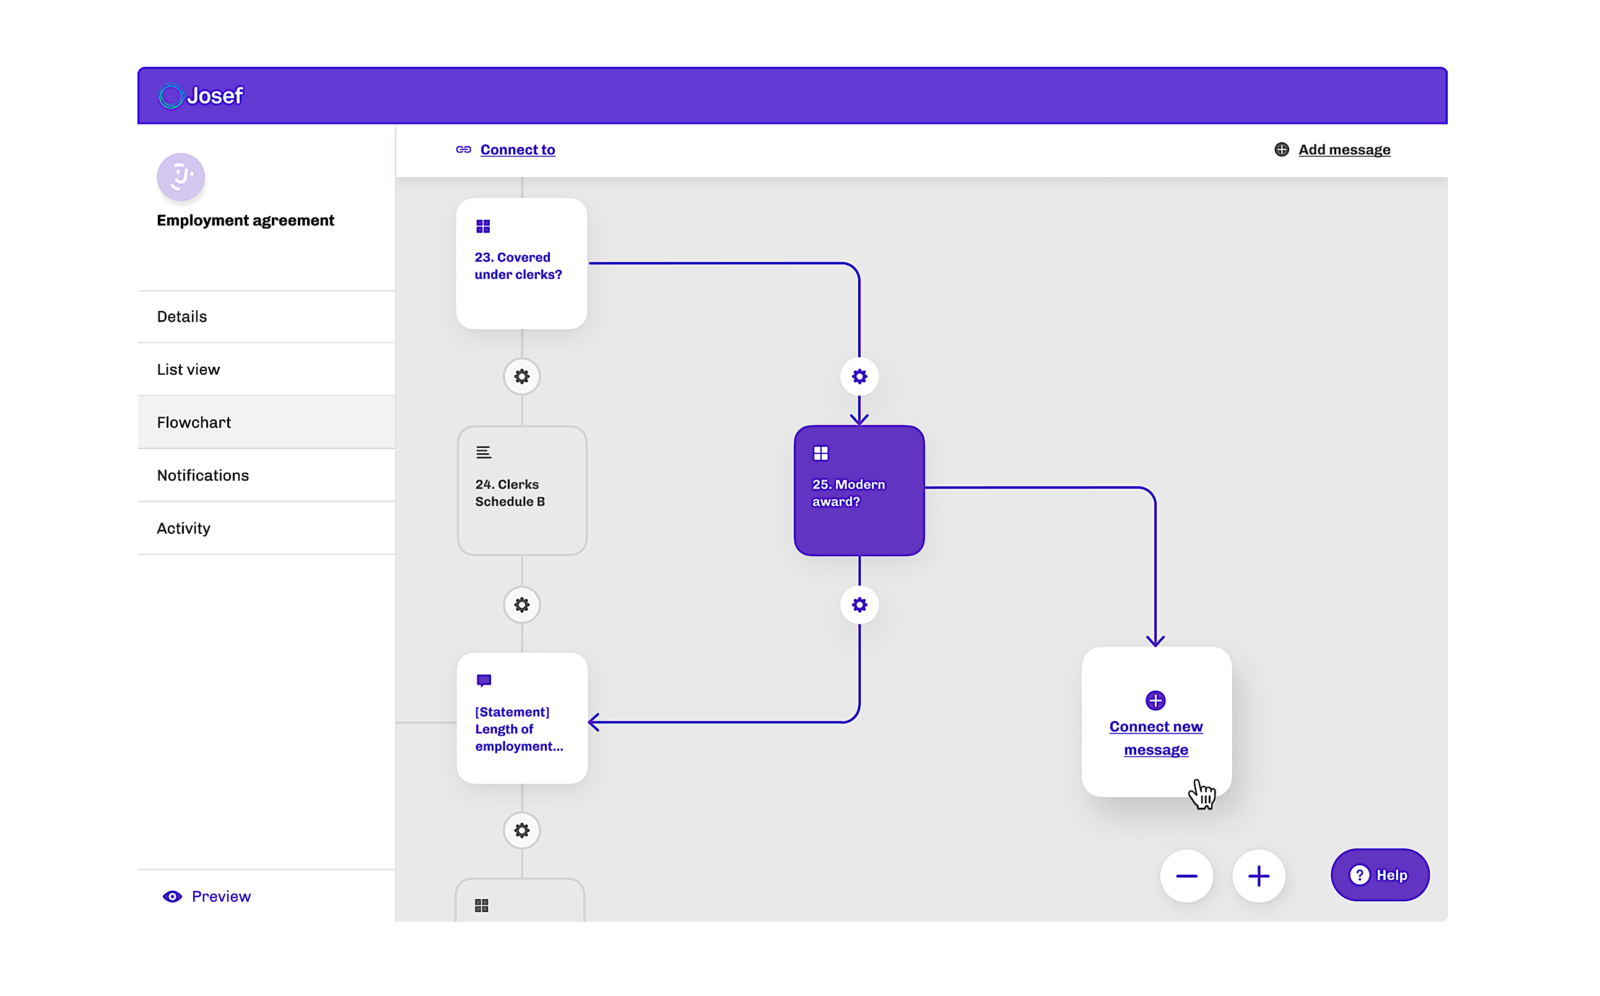
Task: Open the Activity section
Action: coord(266,529)
